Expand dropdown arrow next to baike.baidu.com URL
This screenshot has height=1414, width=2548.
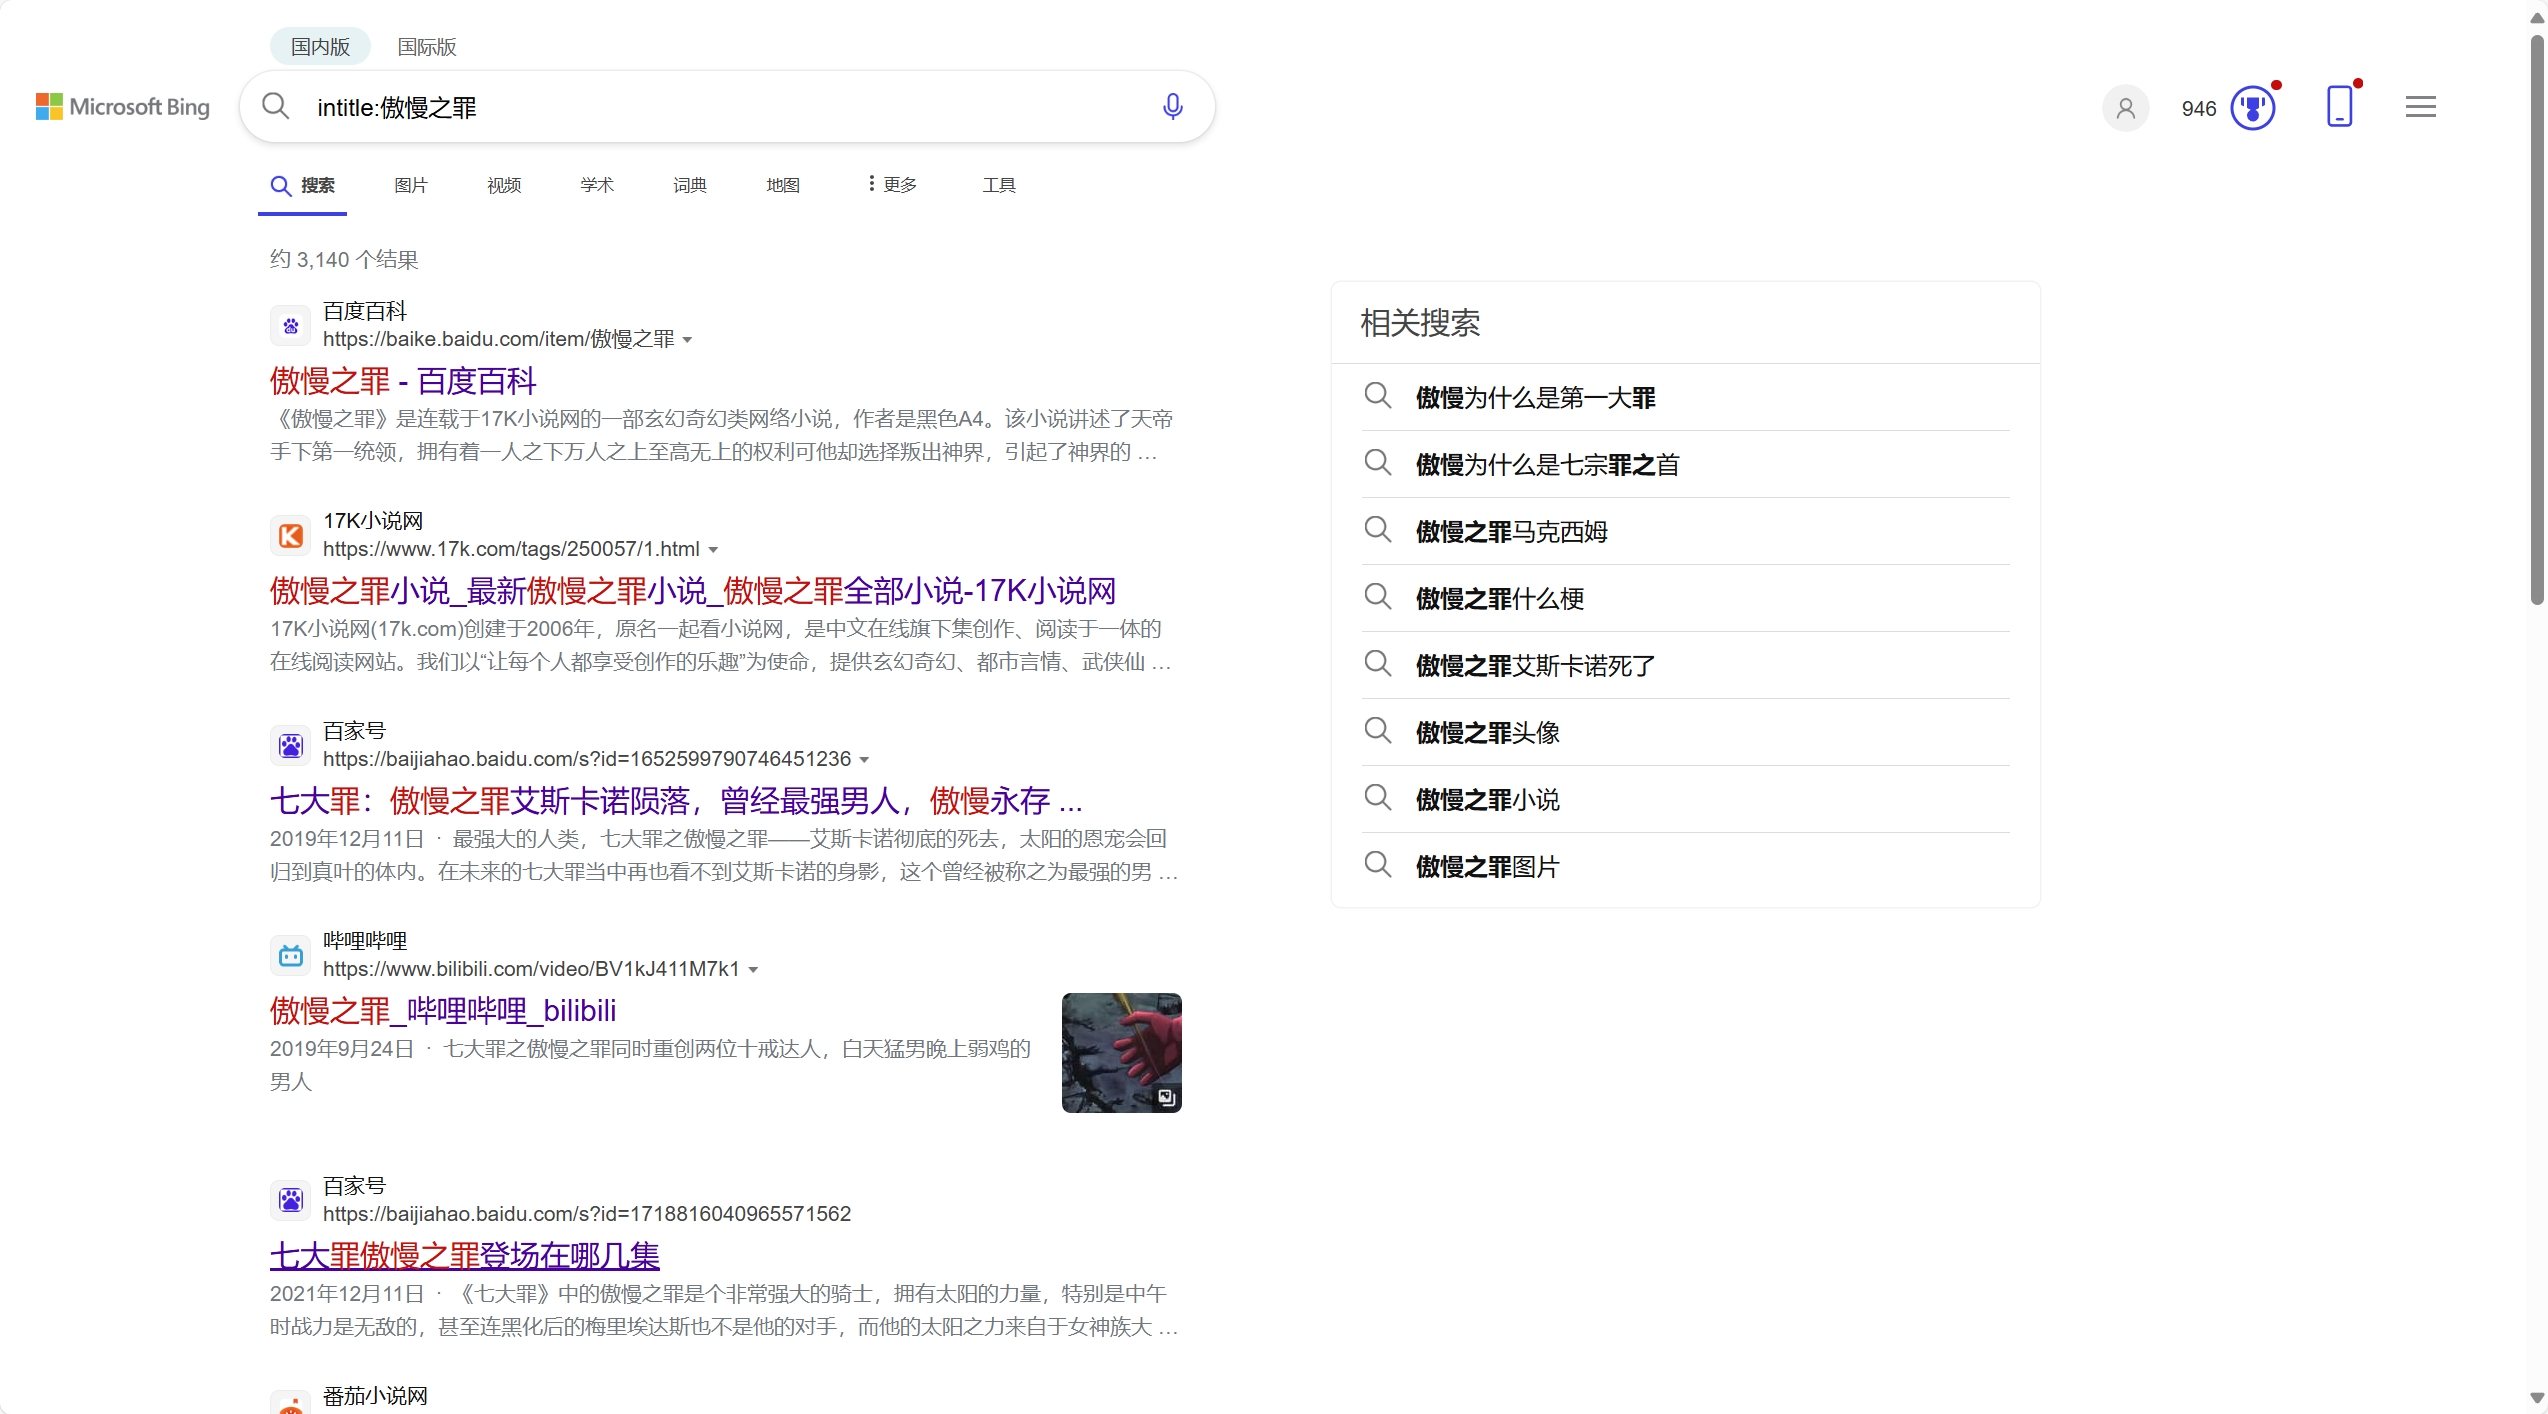pyautogui.click(x=687, y=340)
